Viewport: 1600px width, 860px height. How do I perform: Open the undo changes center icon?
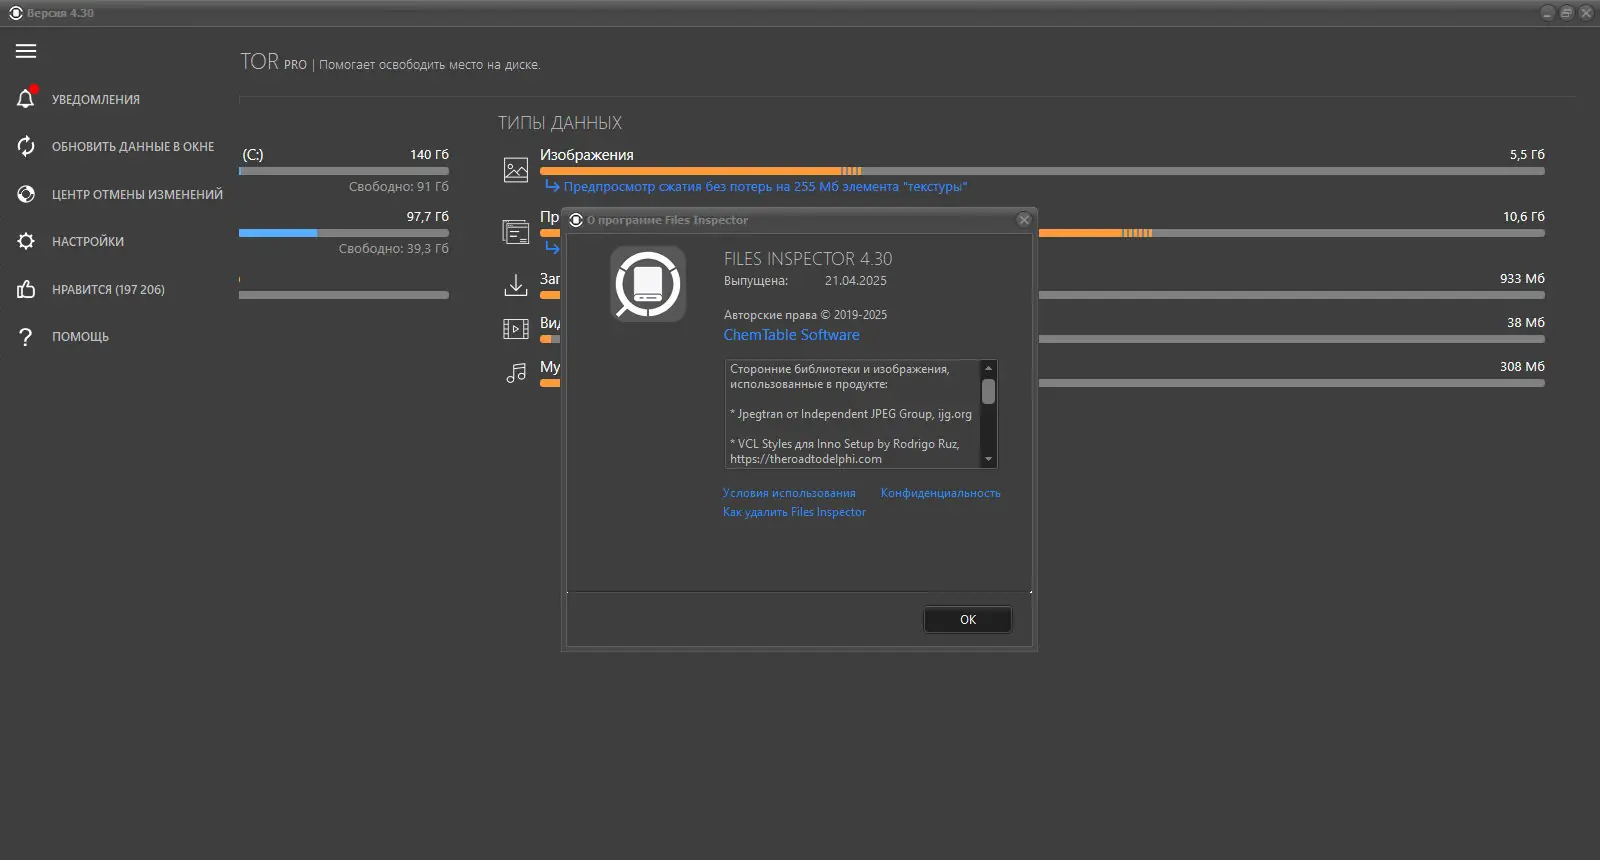click(26, 194)
